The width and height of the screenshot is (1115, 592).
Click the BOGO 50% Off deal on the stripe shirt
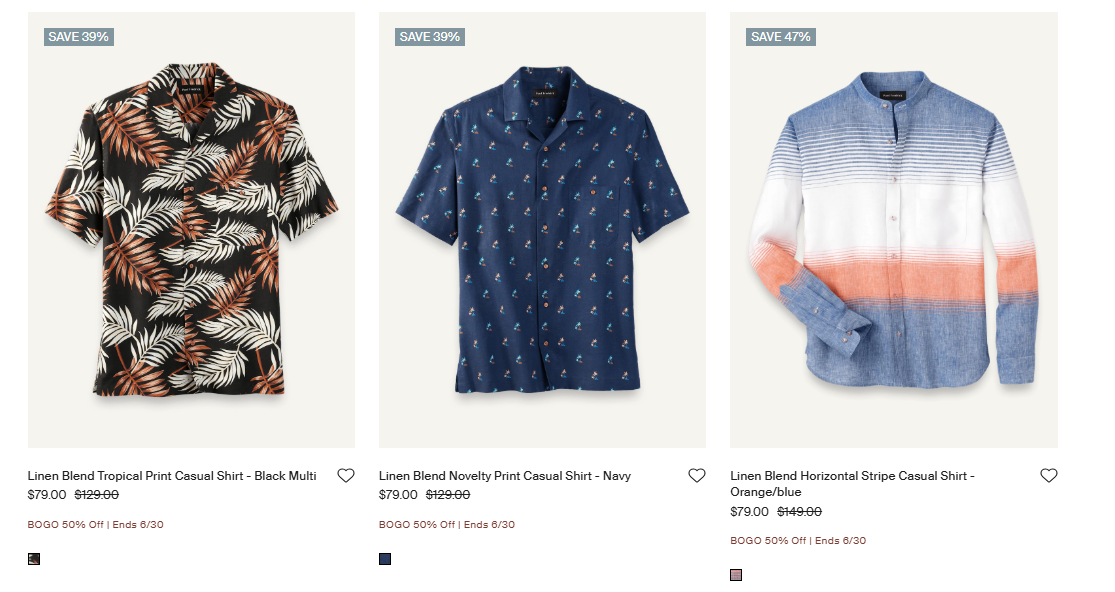[x=798, y=540]
